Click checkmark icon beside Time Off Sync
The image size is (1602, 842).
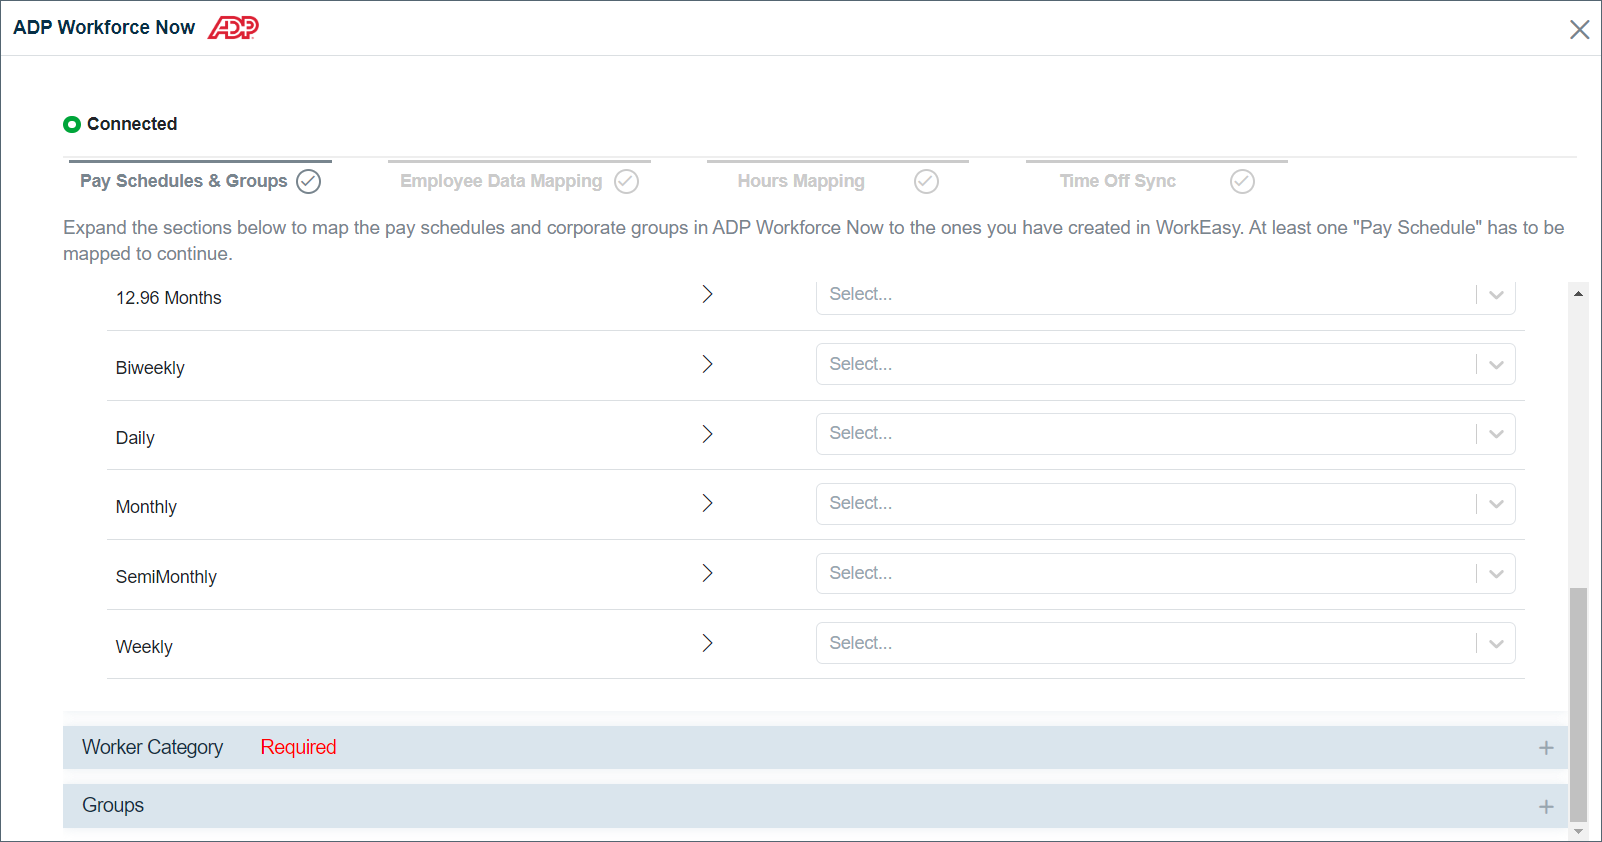point(1243,181)
